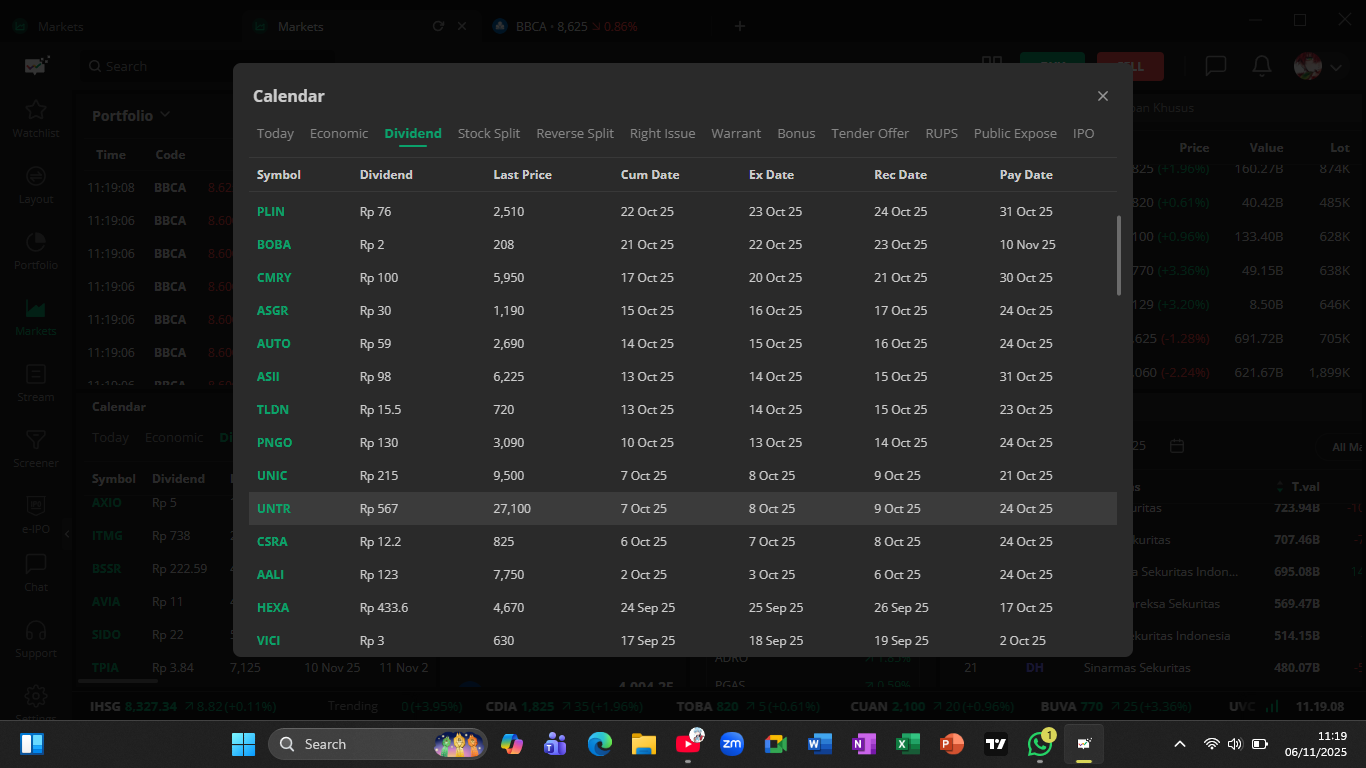Image resolution: width=1366 pixels, height=768 pixels.
Task: Show hidden system tray icons
Action: coord(1180,744)
